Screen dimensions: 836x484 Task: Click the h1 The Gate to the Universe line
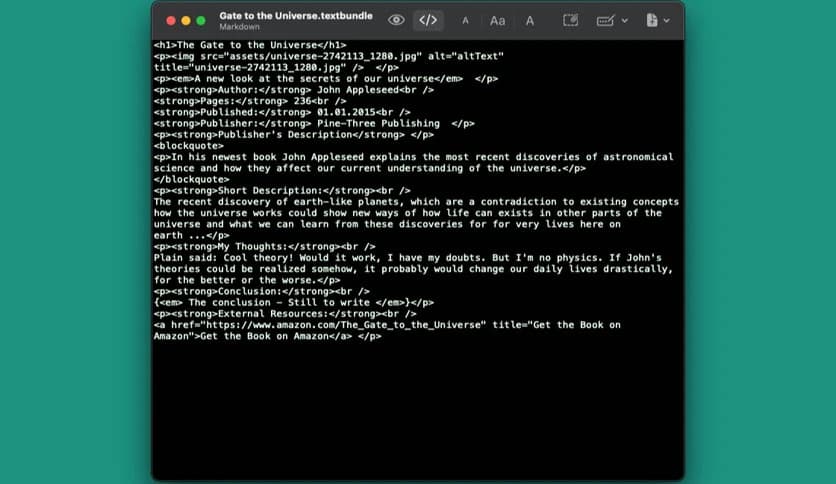pos(250,45)
